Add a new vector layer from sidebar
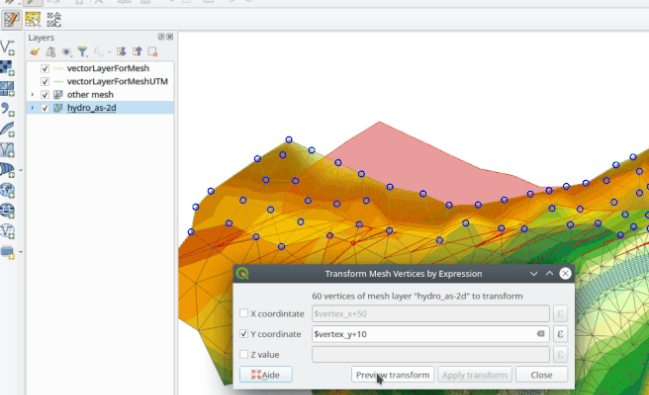The width and height of the screenshot is (649, 395). point(7,48)
